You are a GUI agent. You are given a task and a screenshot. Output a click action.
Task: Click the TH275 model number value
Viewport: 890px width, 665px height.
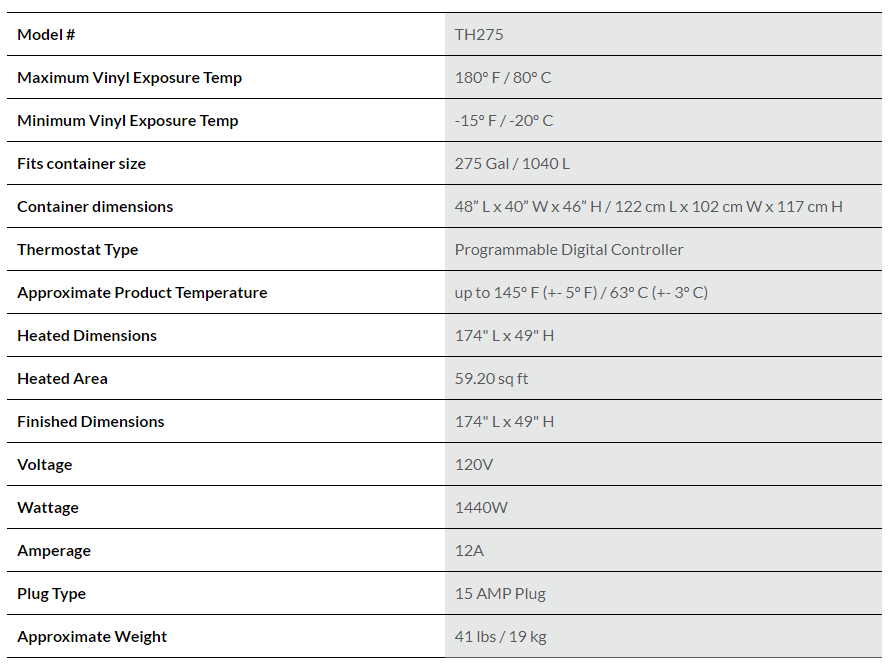[x=479, y=35]
